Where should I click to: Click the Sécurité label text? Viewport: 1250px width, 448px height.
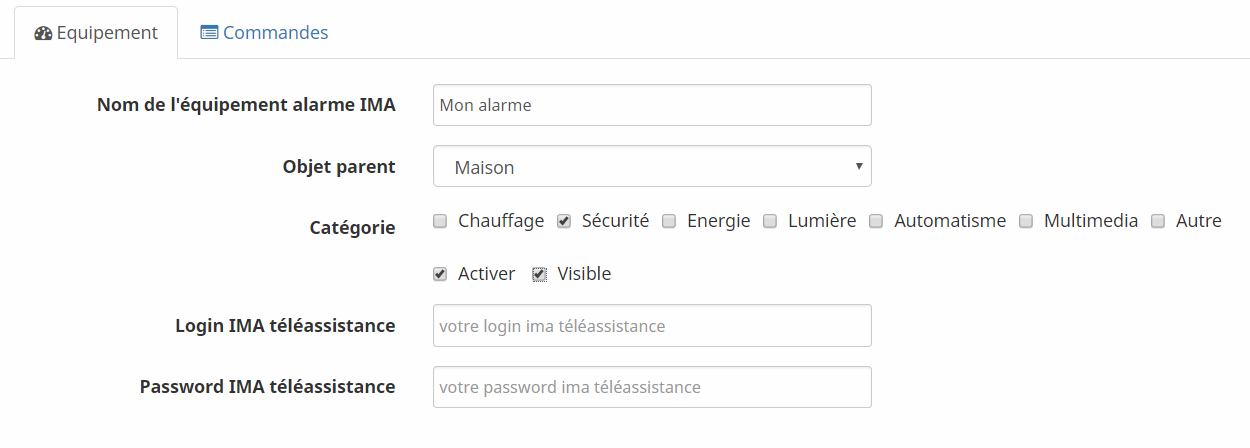[x=615, y=221]
